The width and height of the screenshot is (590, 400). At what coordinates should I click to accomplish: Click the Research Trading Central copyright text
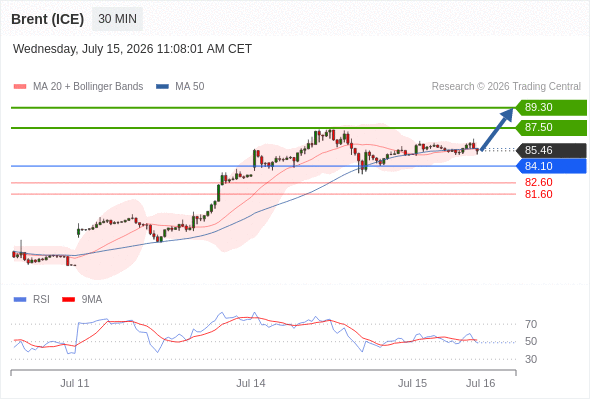[506, 87]
